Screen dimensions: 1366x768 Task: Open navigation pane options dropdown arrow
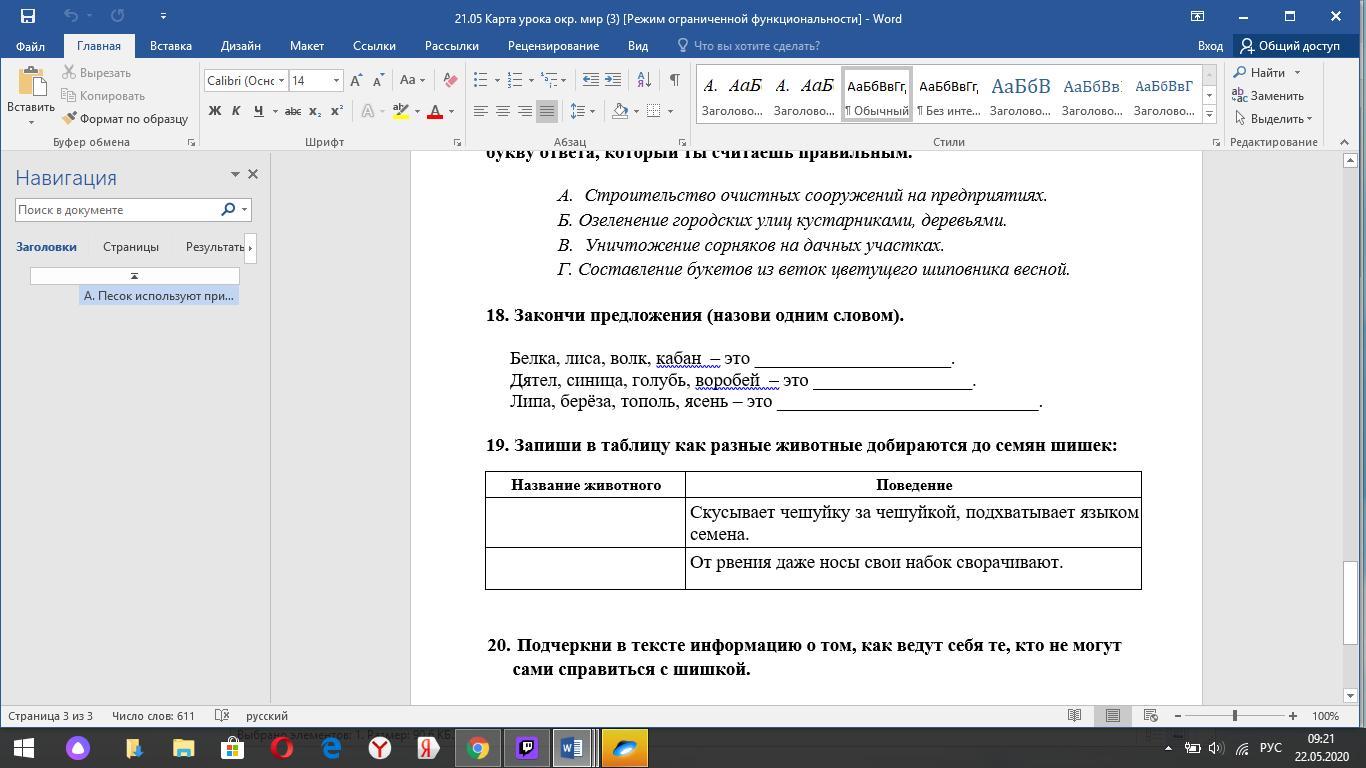[235, 174]
